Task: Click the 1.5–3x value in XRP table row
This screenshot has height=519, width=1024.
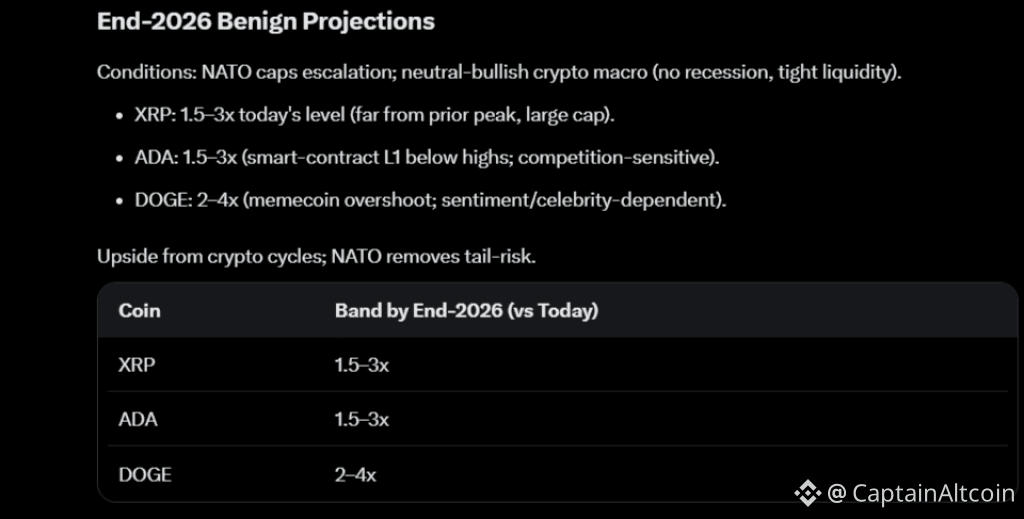Action: coord(362,365)
